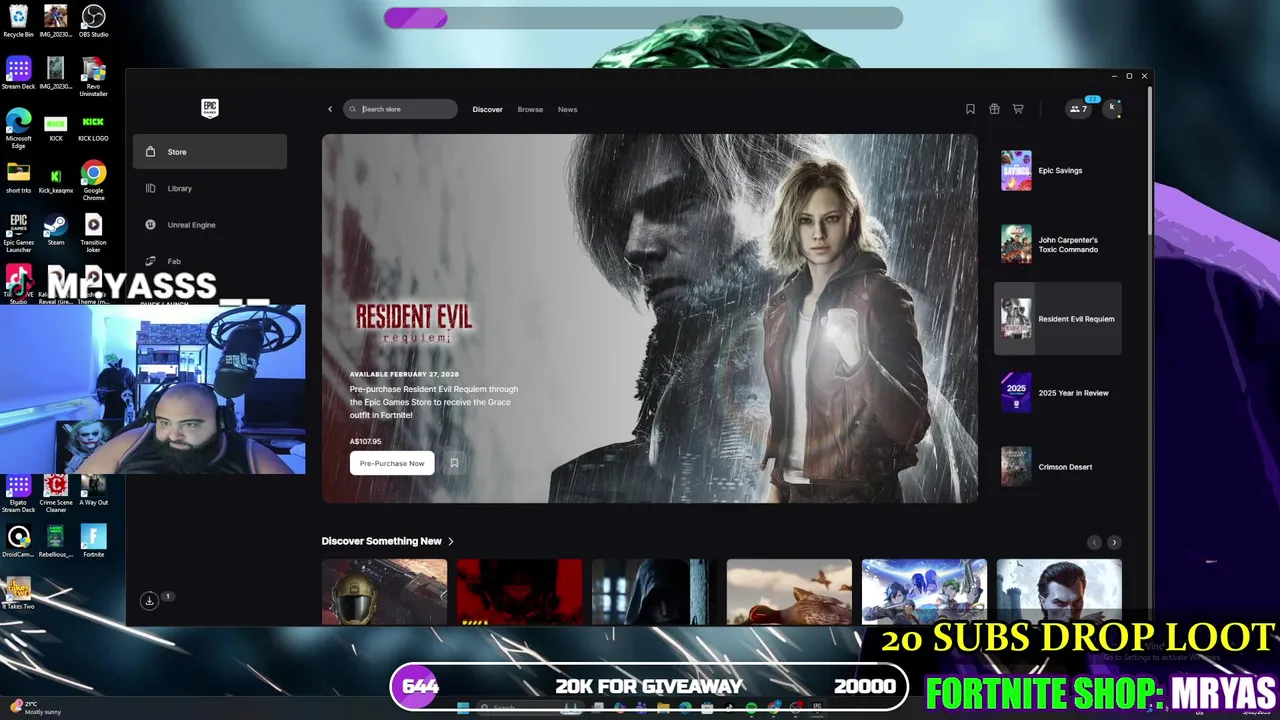Open the Store section in sidebar

coord(210,152)
